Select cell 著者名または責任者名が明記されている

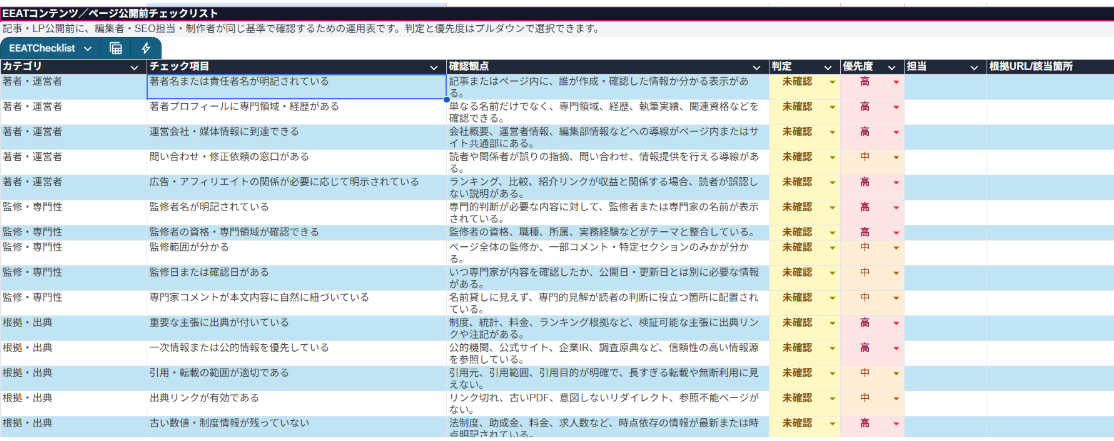point(296,87)
